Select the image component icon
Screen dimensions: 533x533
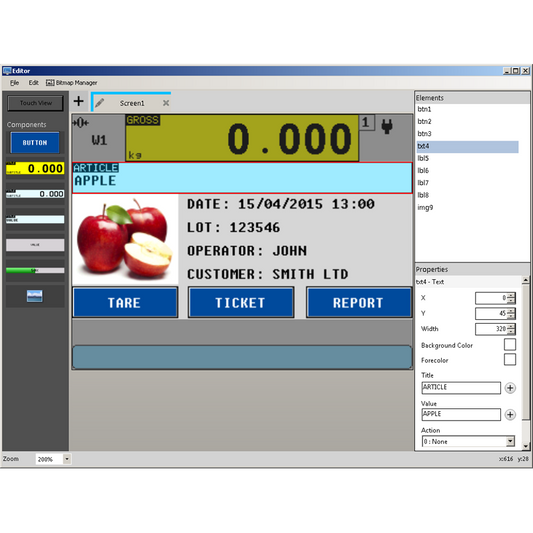coord(35,296)
